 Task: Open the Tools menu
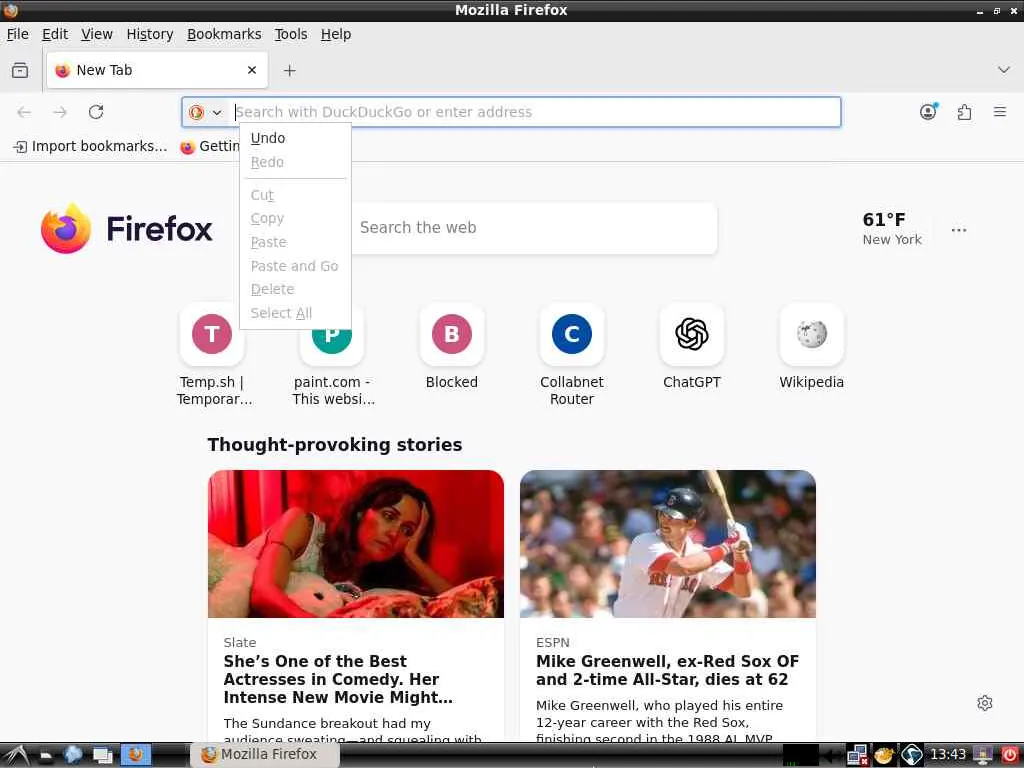[291, 34]
